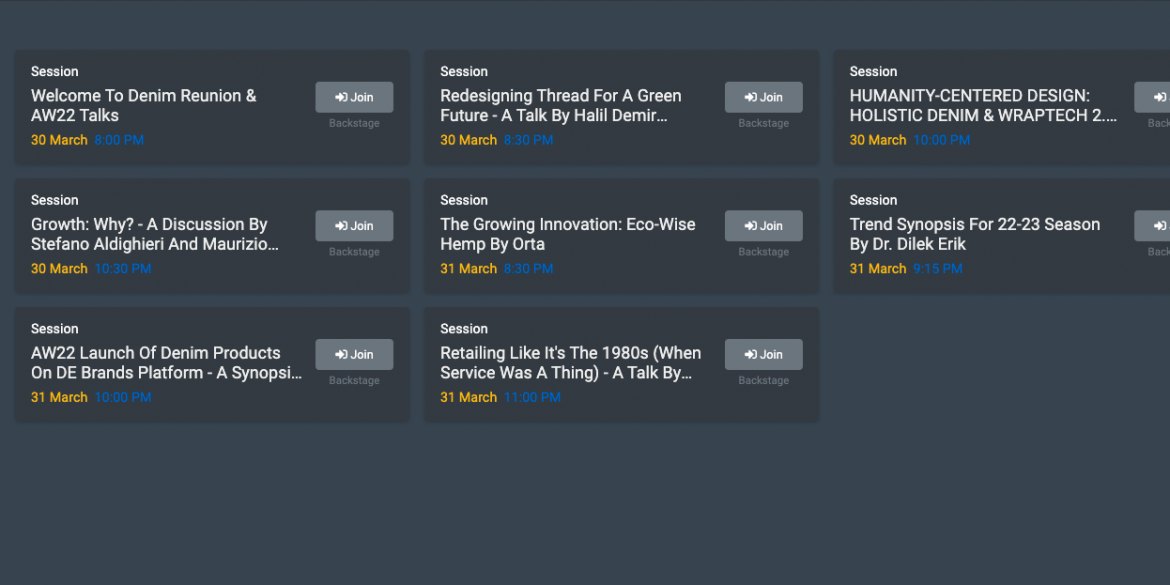Join Retailing Like It's The 1980s session
The image size is (1170, 585).
763,354
